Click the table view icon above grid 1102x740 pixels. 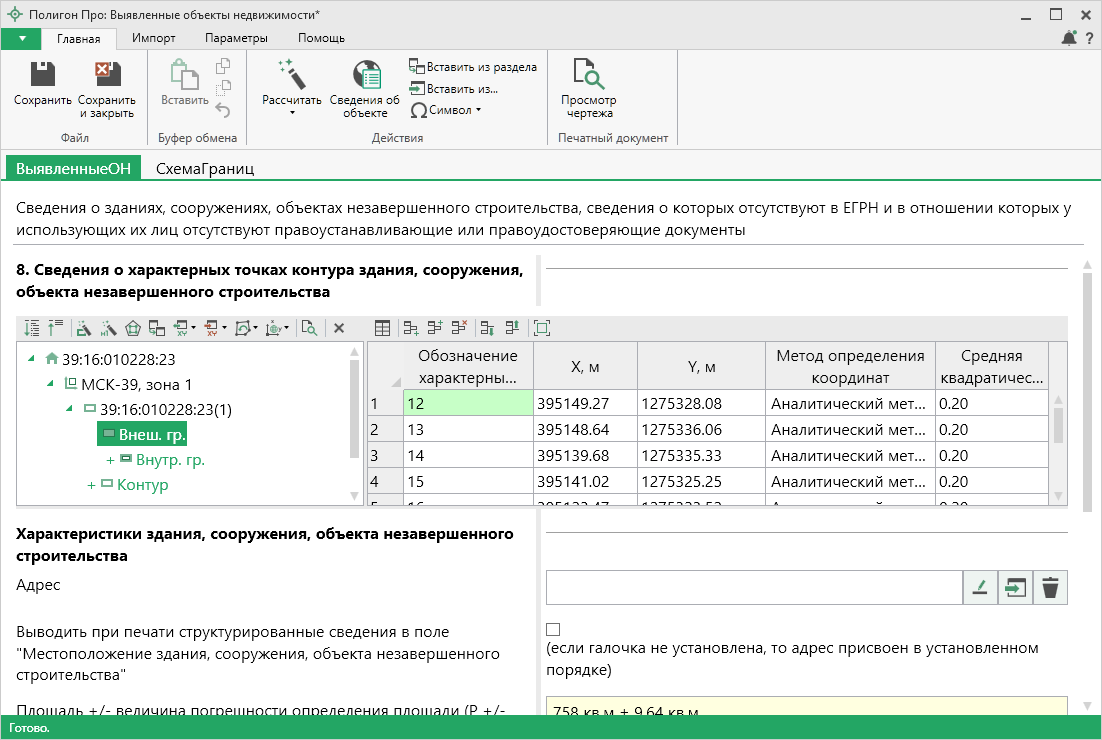[x=382, y=328]
